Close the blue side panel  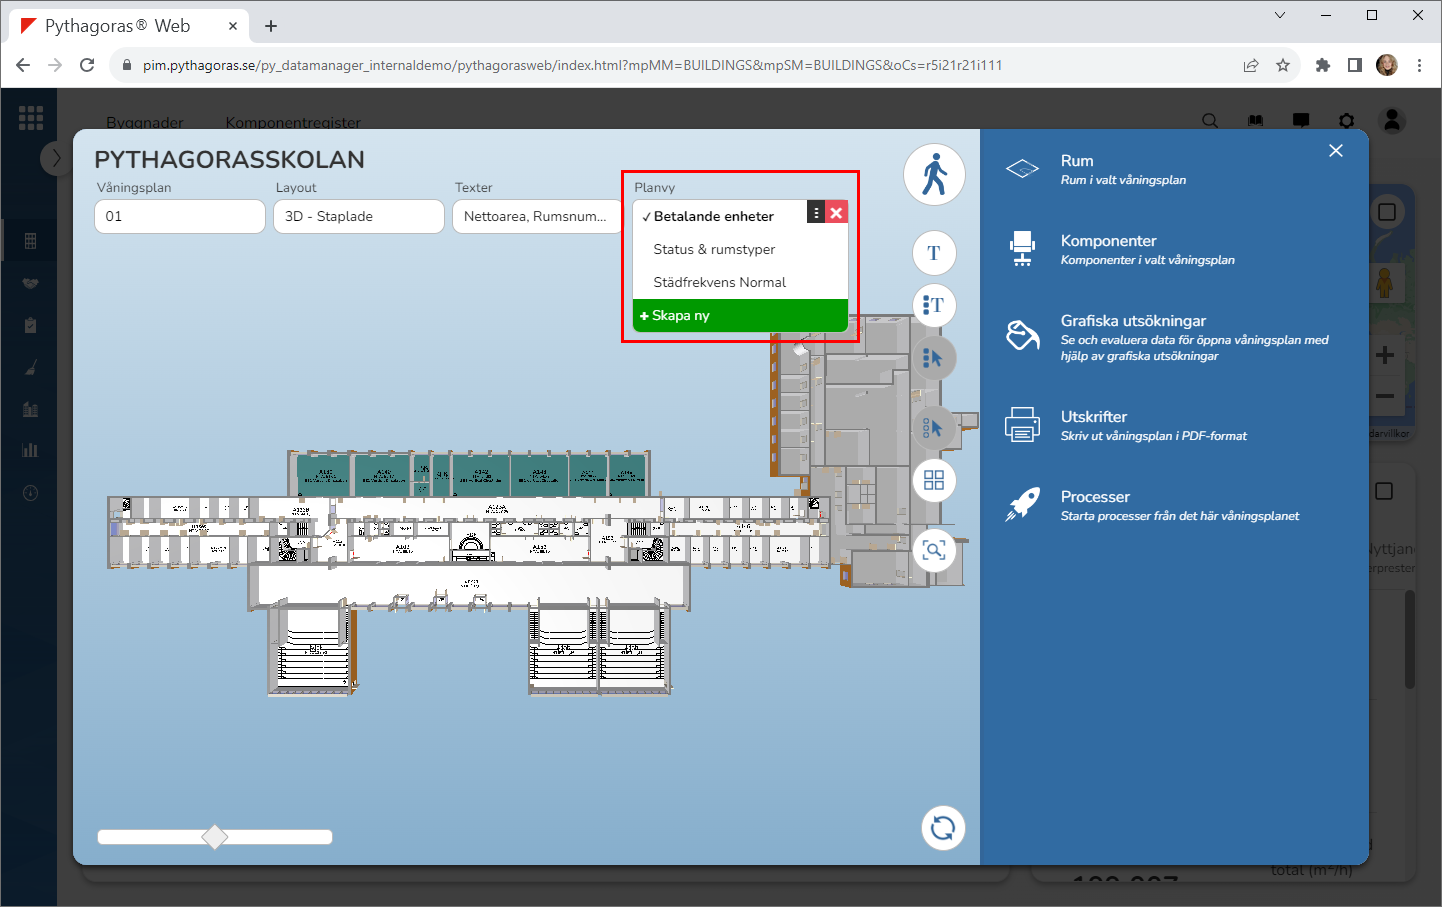(1336, 151)
